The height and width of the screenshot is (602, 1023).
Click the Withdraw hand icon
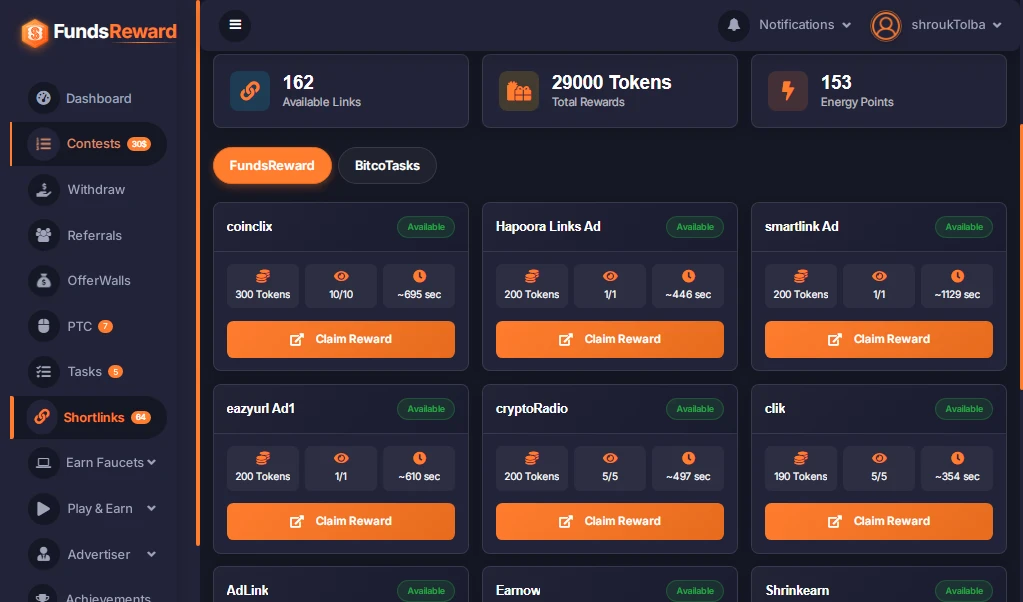pos(44,189)
